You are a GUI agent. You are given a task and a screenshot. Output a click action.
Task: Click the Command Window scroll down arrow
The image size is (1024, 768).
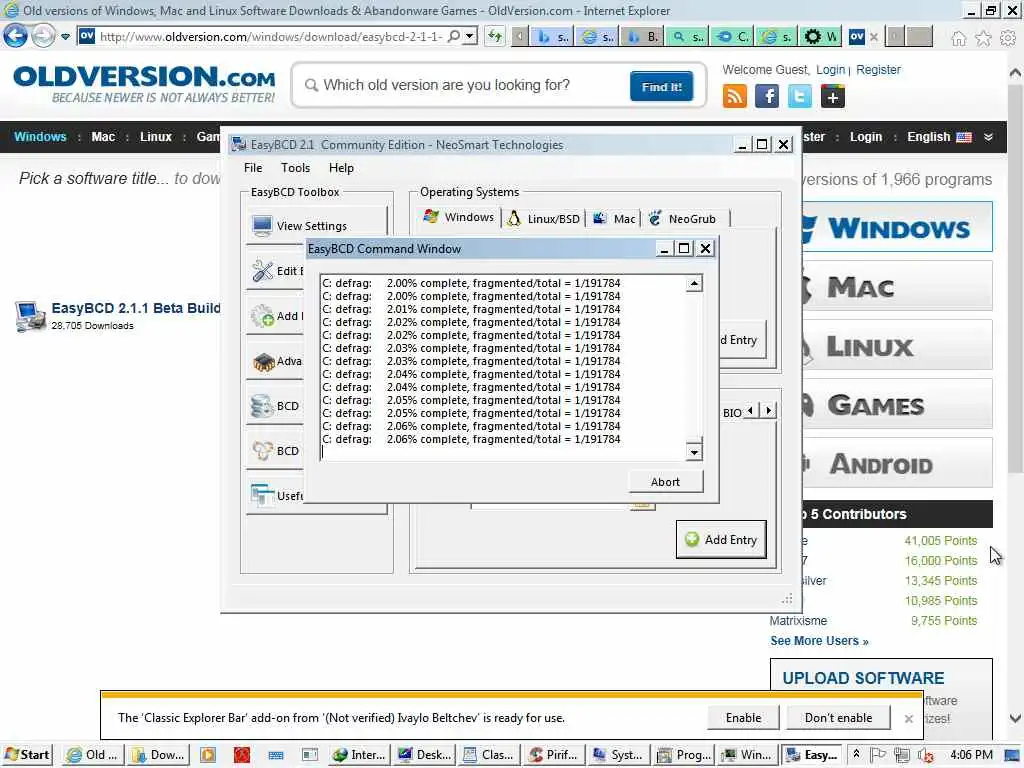(694, 451)
